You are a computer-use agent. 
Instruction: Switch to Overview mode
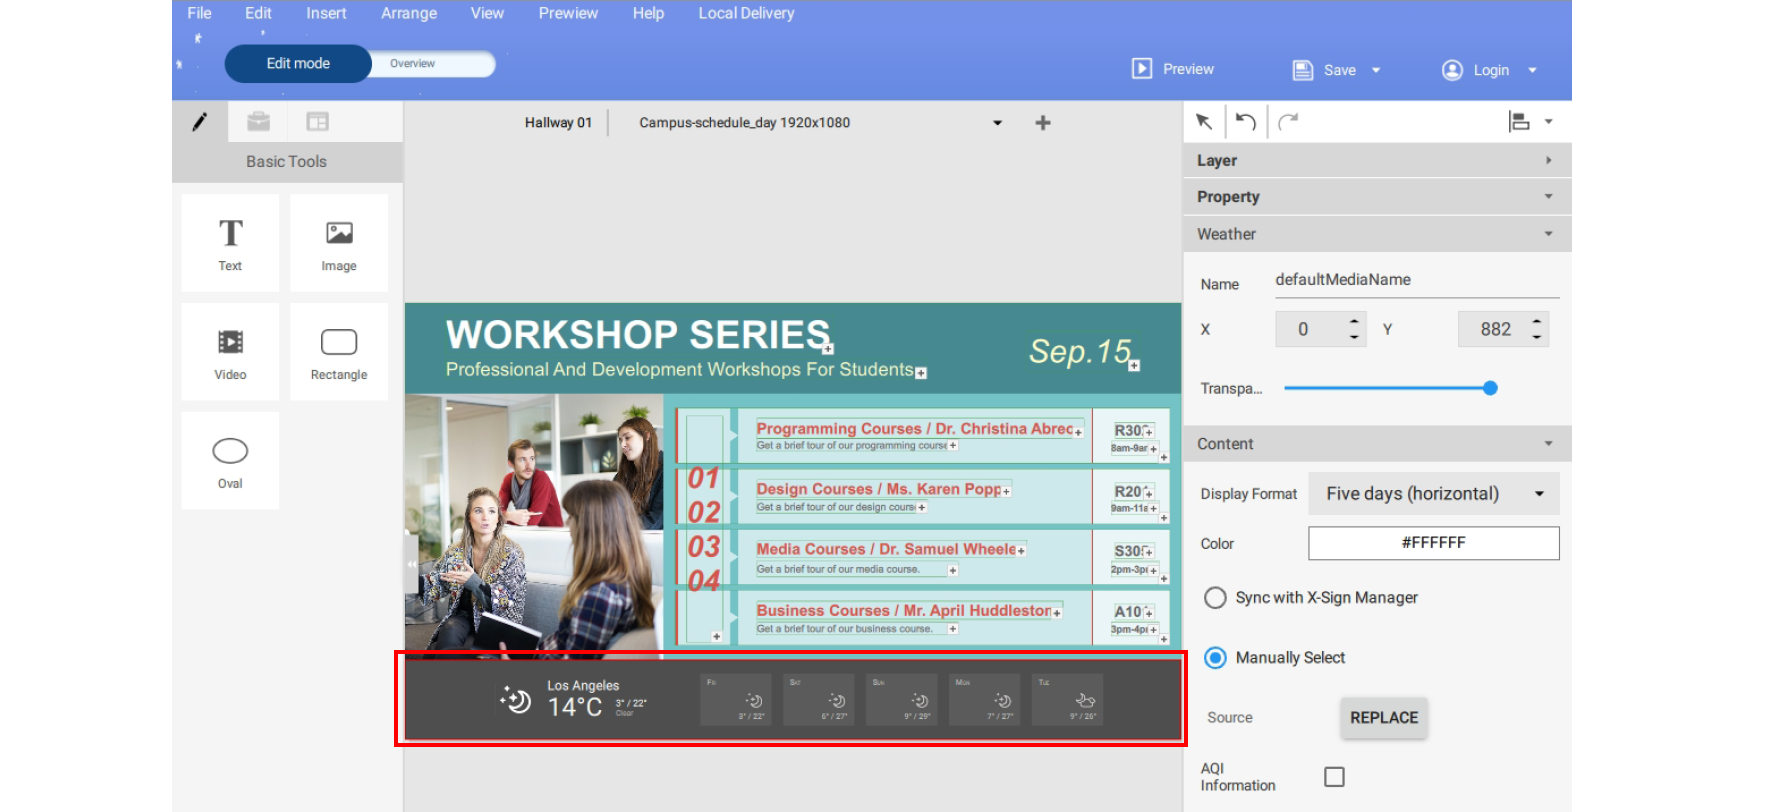[x=413, y=64]
